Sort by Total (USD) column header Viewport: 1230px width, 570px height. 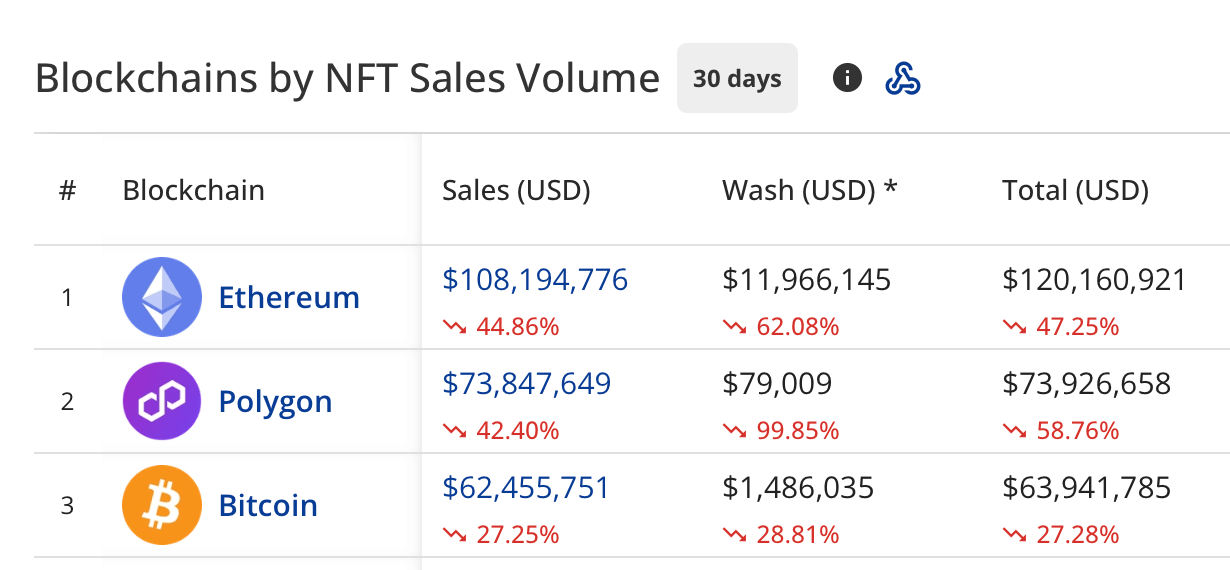pyautogui.click(x=1075, y=190)
